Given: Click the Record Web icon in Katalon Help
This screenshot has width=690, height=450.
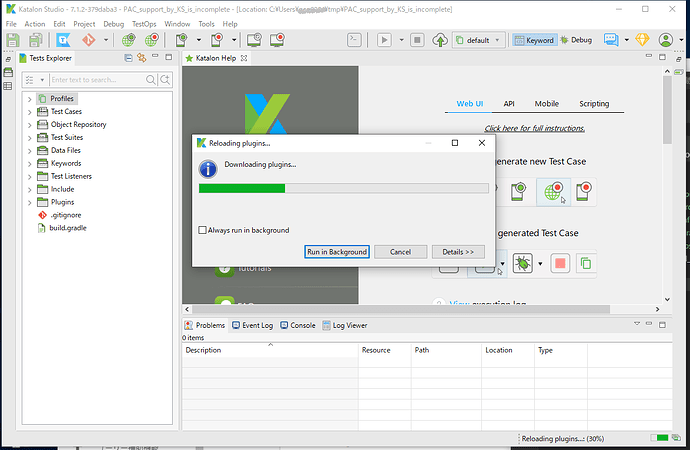Looking at the screenshot, I should coord(553,192).
